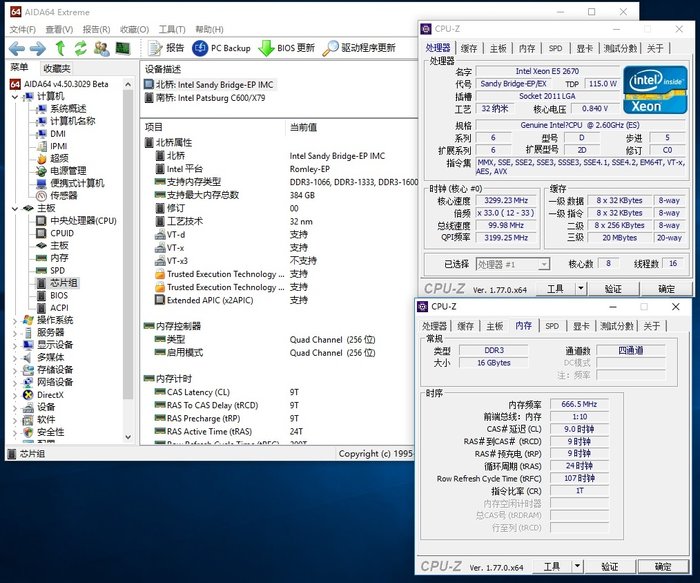Launch PC Backup from toolbar
Viewport: 700px width, 583px height.
221,48
